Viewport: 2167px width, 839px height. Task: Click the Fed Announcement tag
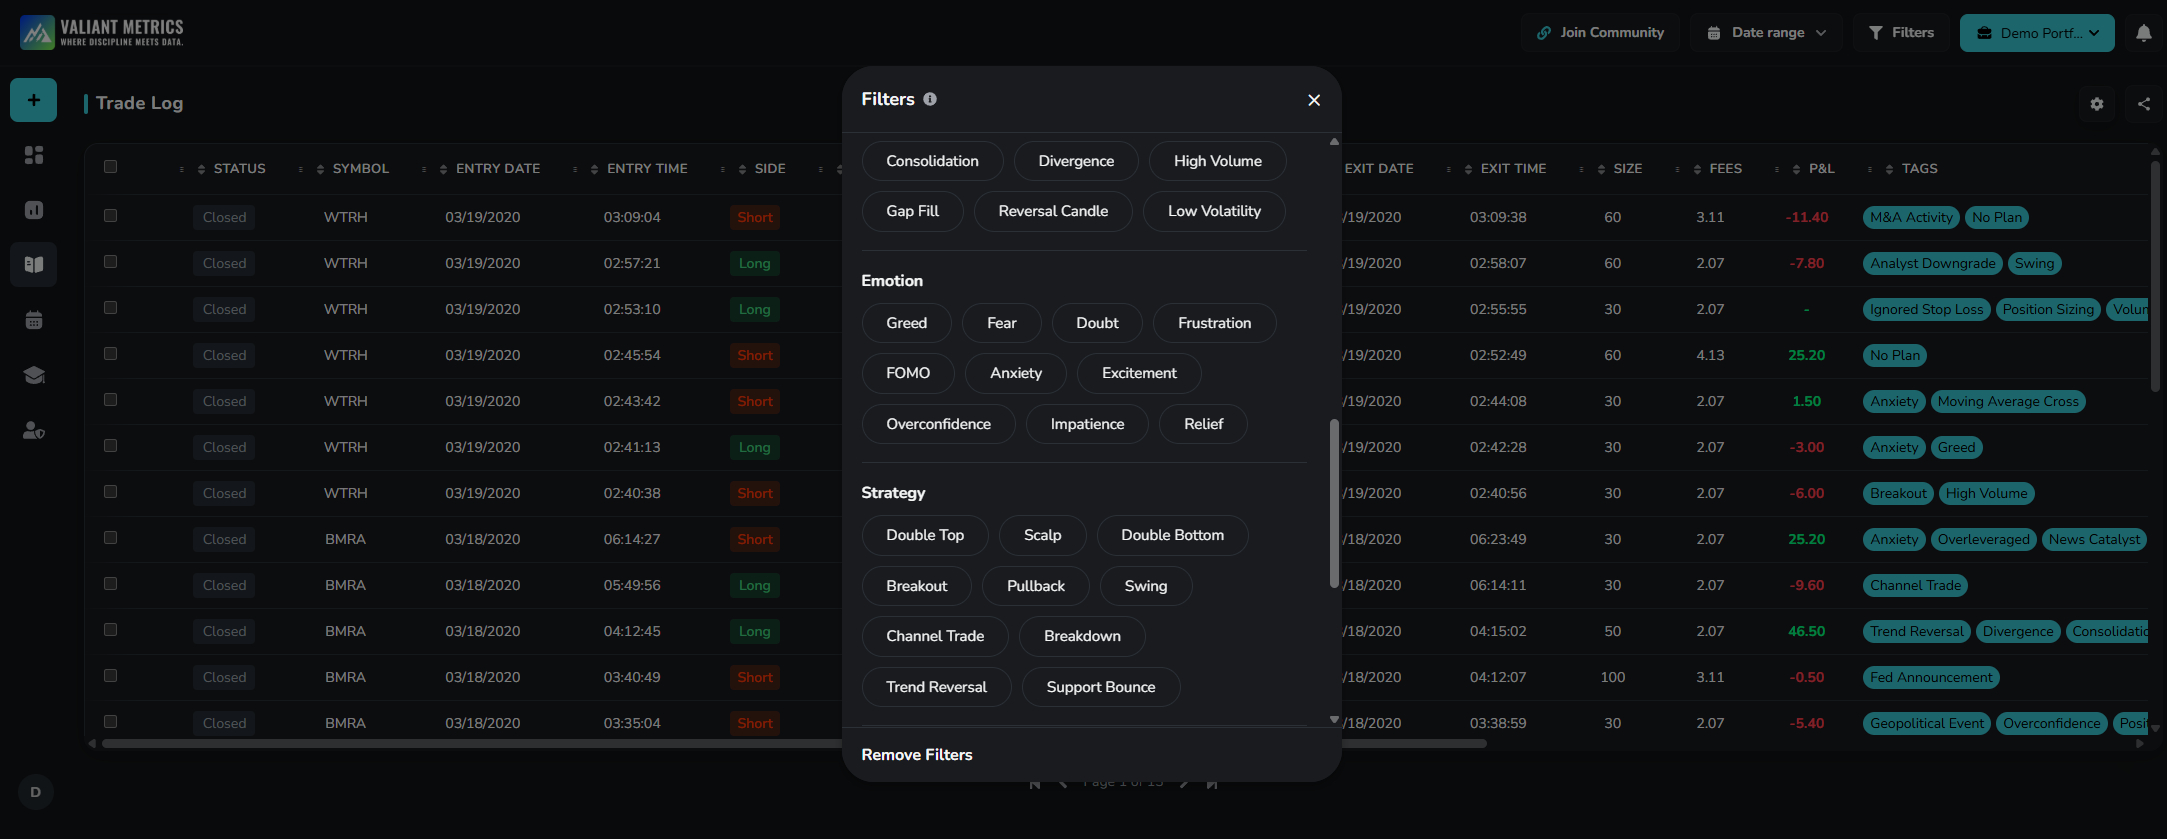point(1931,677)
